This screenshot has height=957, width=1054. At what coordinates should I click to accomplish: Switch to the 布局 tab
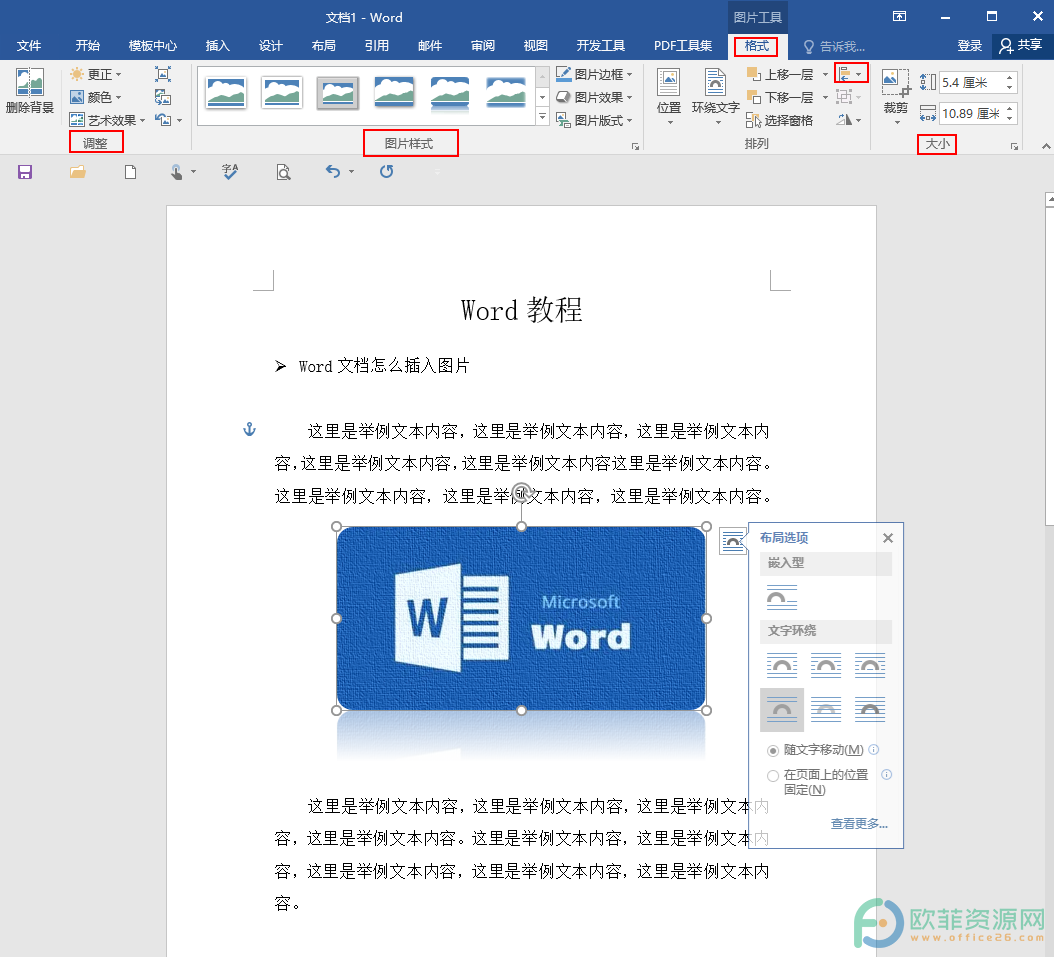tap(324, 46)
